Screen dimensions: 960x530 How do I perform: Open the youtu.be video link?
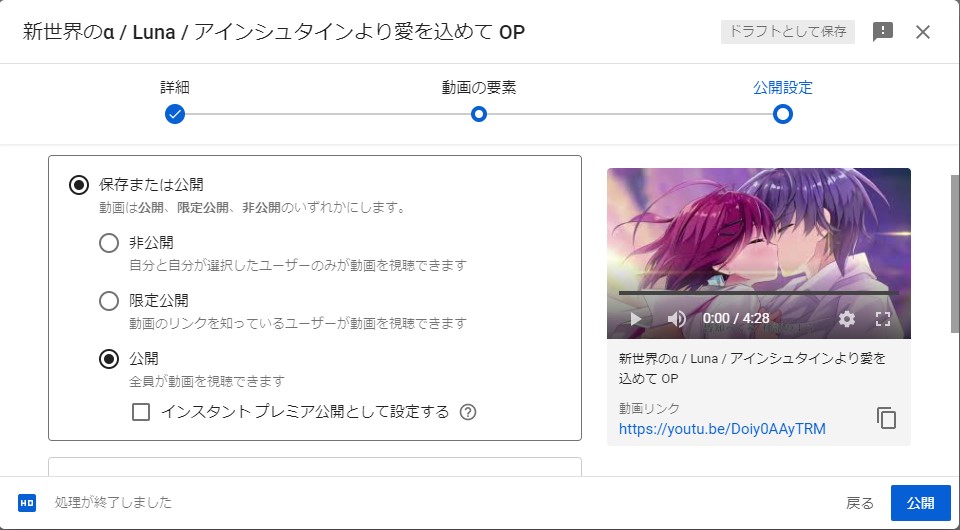[722, 429]
